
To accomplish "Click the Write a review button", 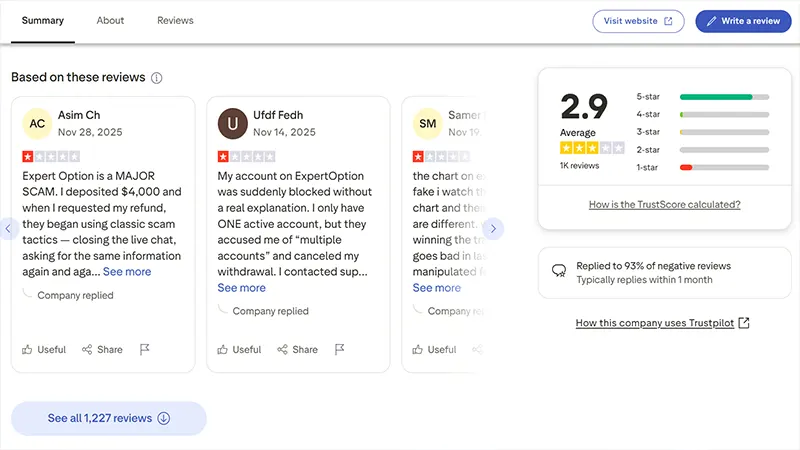I will (743, 21).
